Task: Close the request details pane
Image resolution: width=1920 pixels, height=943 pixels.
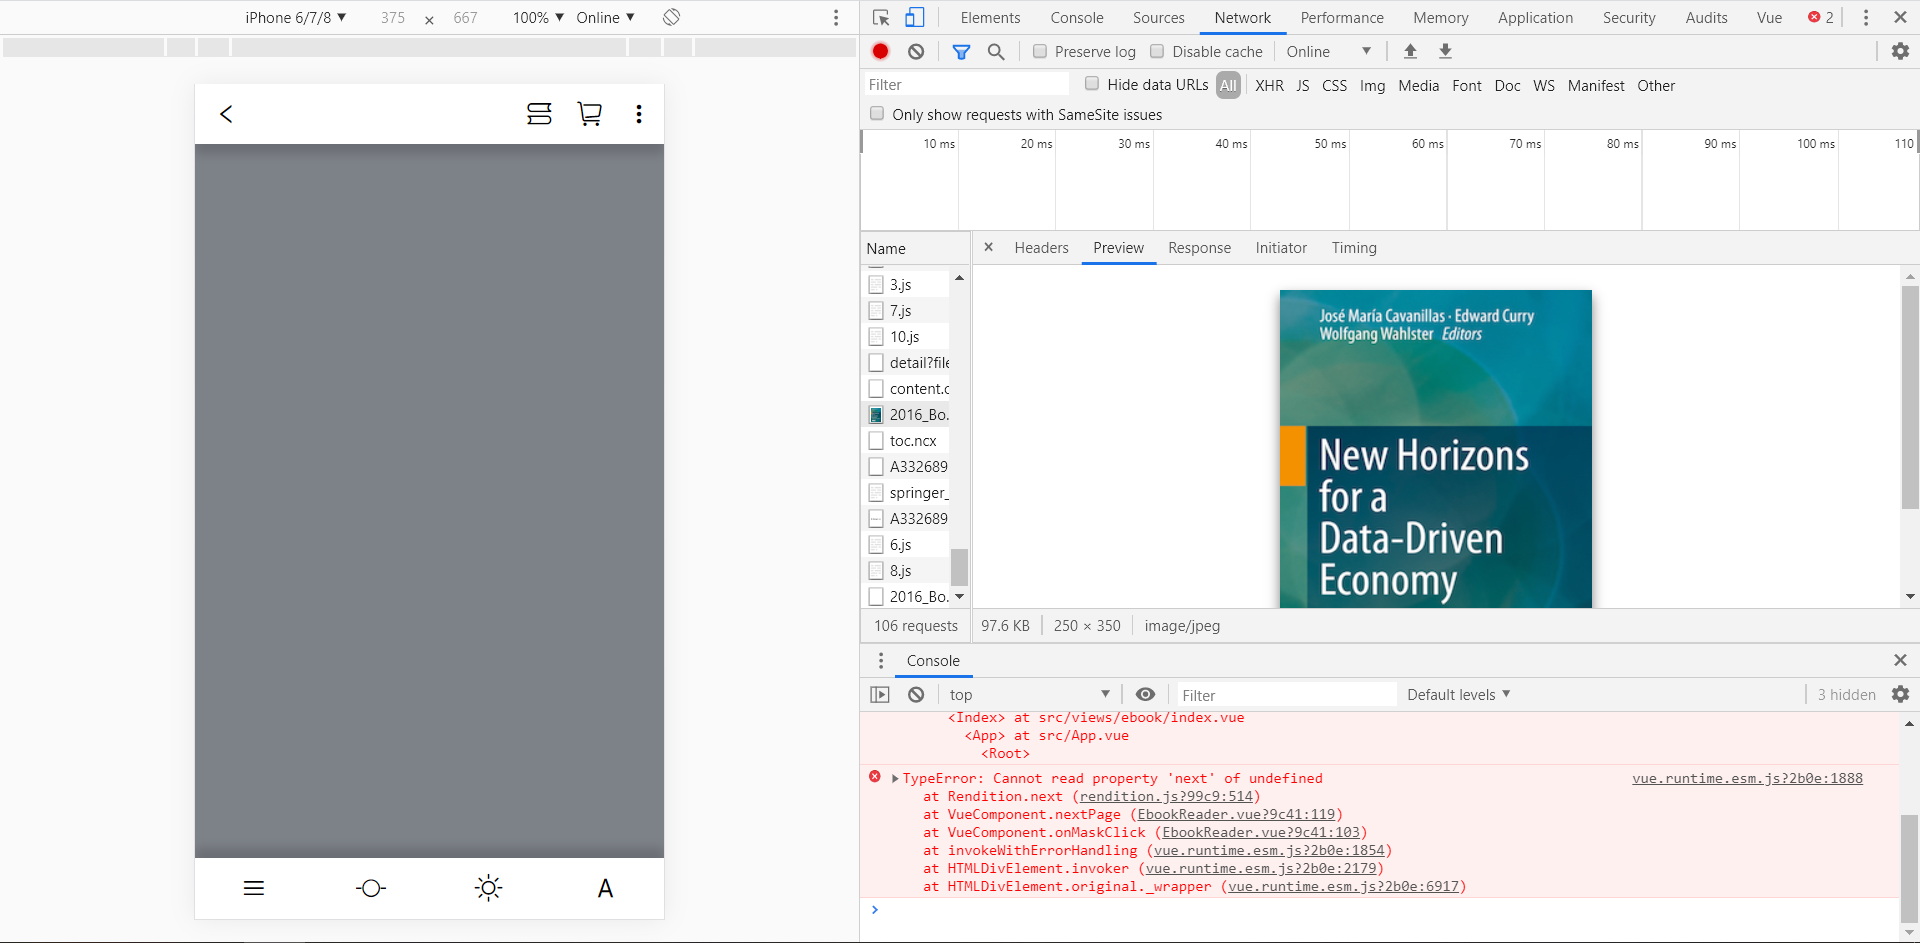Action: [988, 247]
